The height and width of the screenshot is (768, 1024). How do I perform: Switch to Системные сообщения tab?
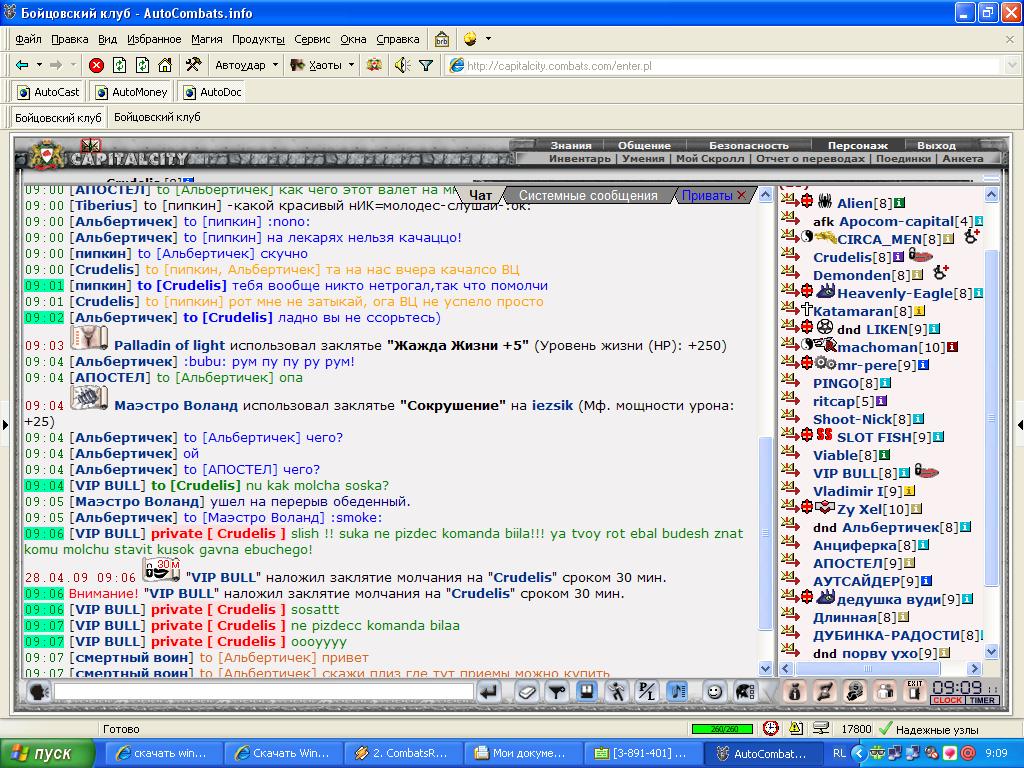588,195
